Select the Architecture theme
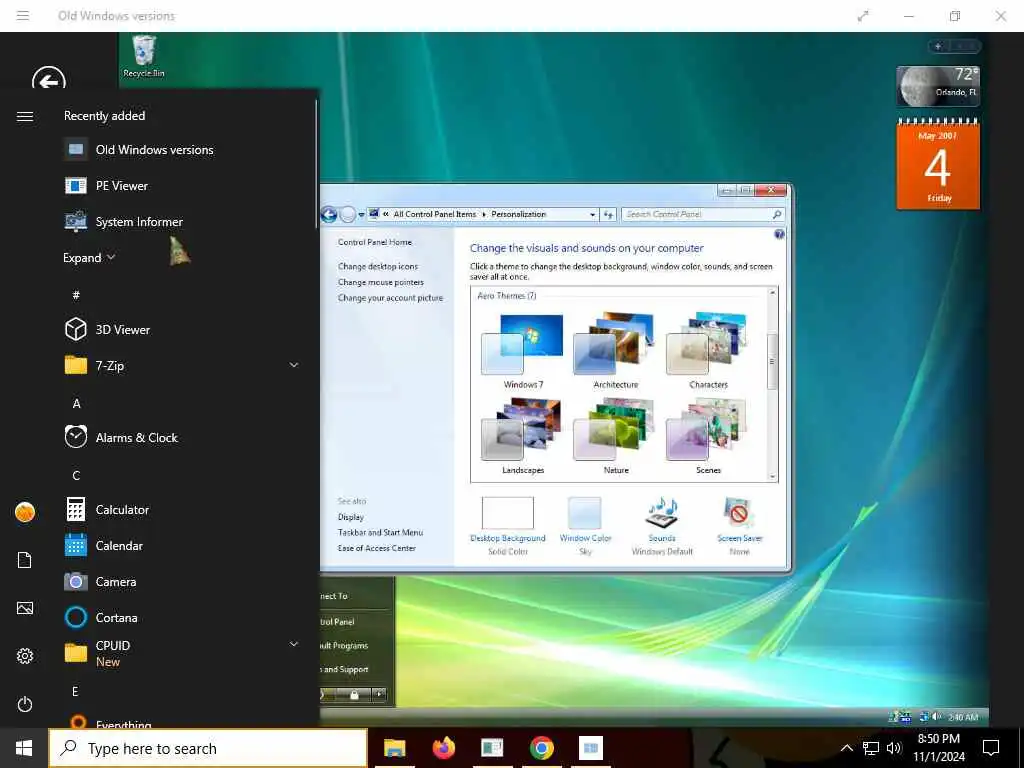Viewport: 1024px width, 768px height. pos(615,351)
